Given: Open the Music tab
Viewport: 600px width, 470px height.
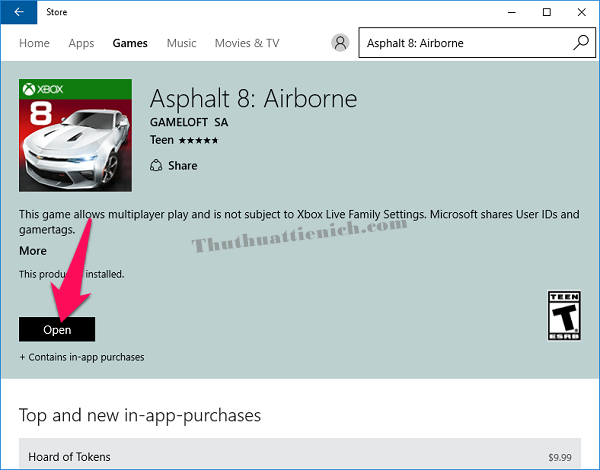Looking at the screenshot, I should point(181,43).
